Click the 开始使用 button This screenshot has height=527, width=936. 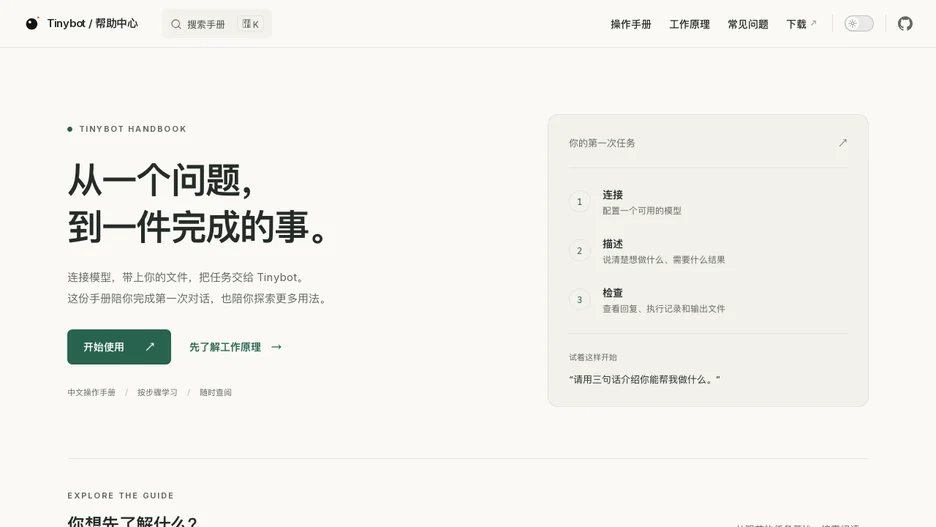point(119,347)
